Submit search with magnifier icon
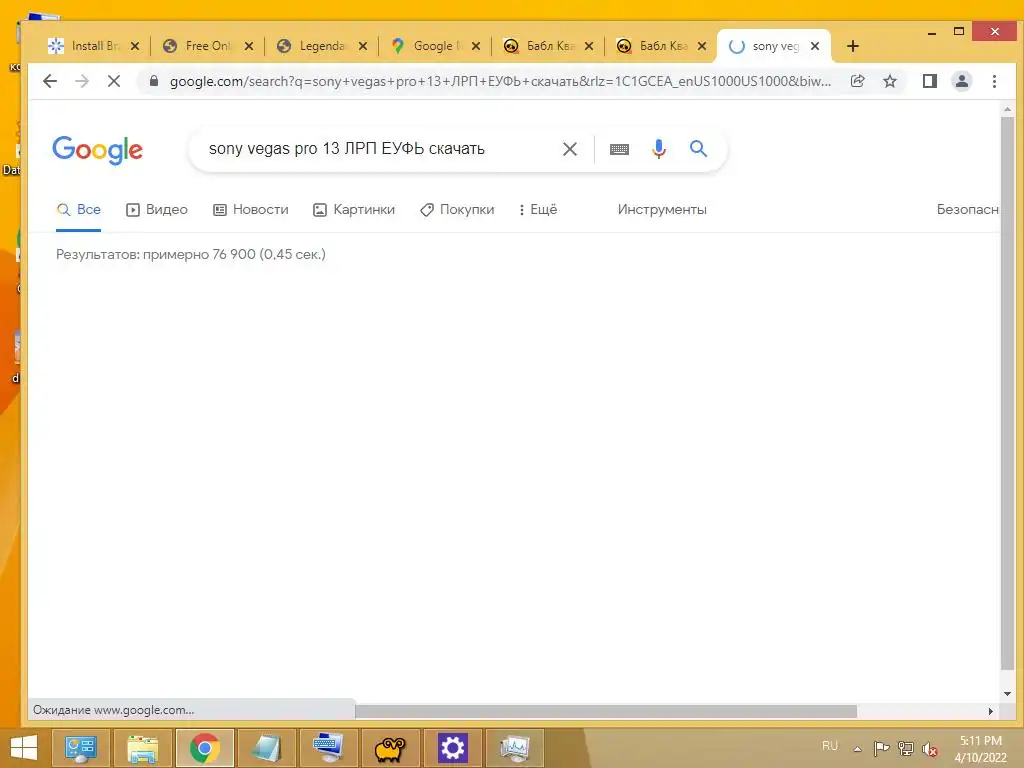The width and height of the screenshot is (1024, 768). [x=698, y=149]
